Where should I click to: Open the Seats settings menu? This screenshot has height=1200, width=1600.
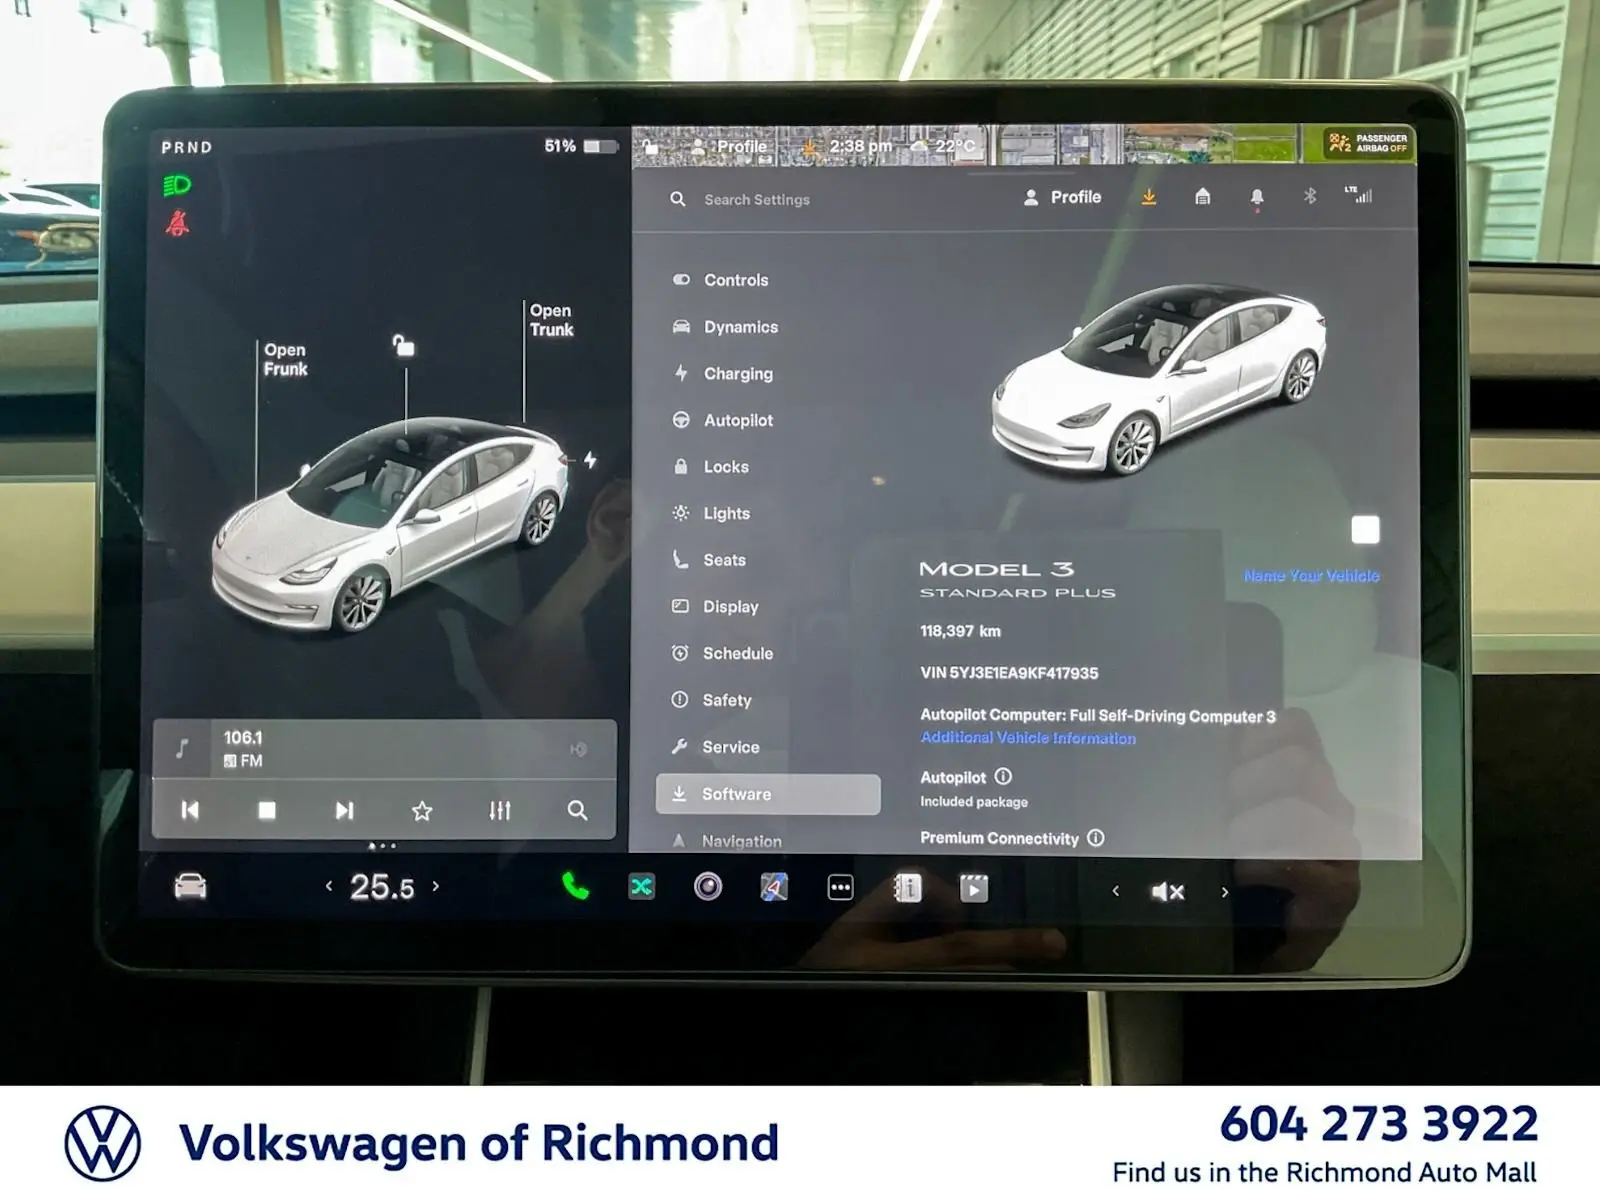(709, 560)
